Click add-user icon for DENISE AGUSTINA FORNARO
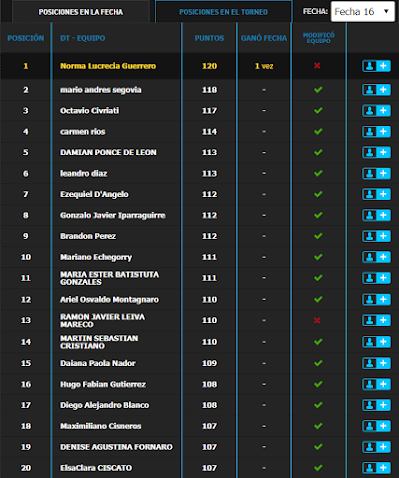Screen dimensions: 399x478 376,447
